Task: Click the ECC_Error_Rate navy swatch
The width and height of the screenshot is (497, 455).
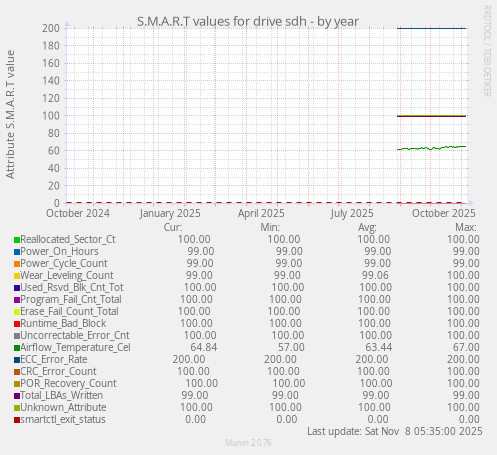Action: tap(17, 360)
